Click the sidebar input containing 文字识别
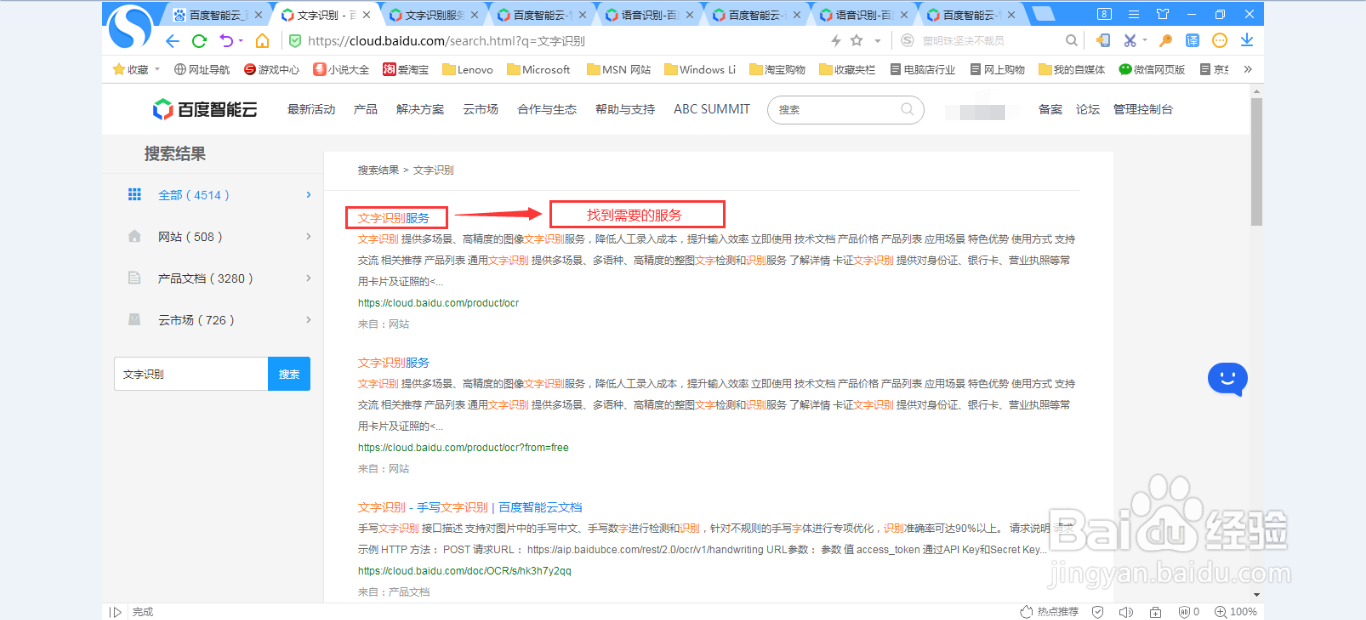 (191, 374)
